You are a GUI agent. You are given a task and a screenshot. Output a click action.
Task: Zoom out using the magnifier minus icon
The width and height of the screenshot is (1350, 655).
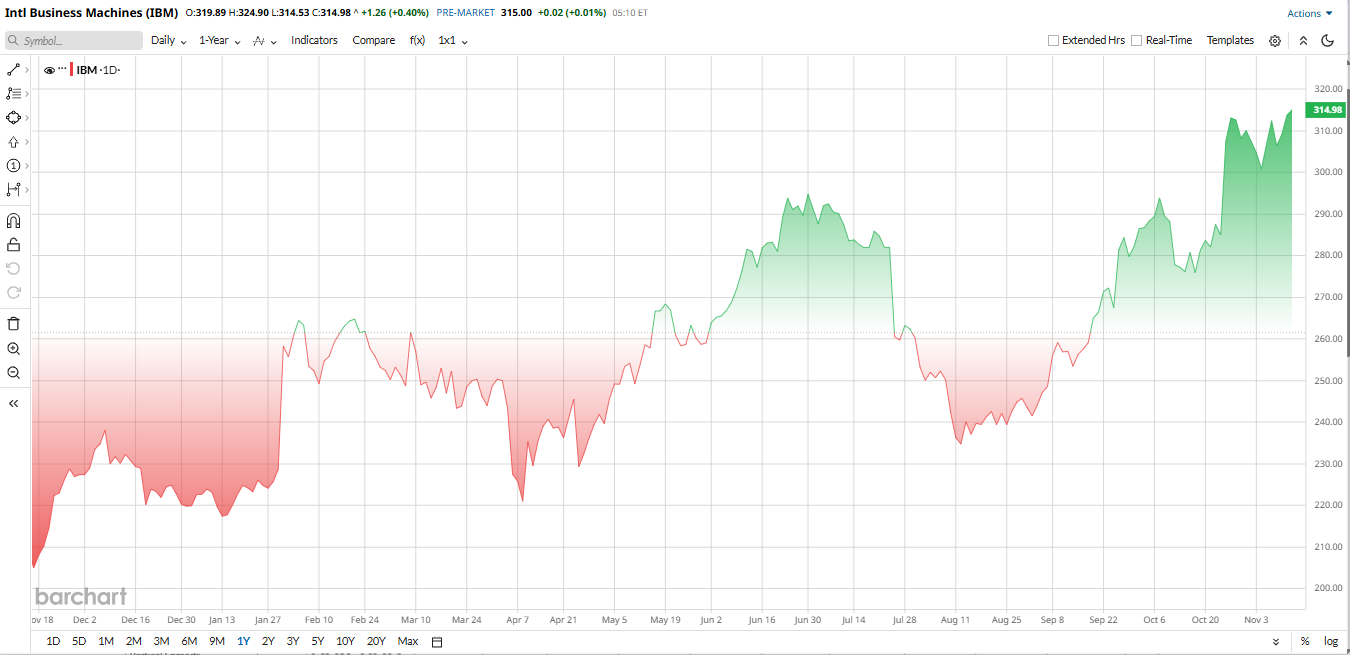coord(13,373)
